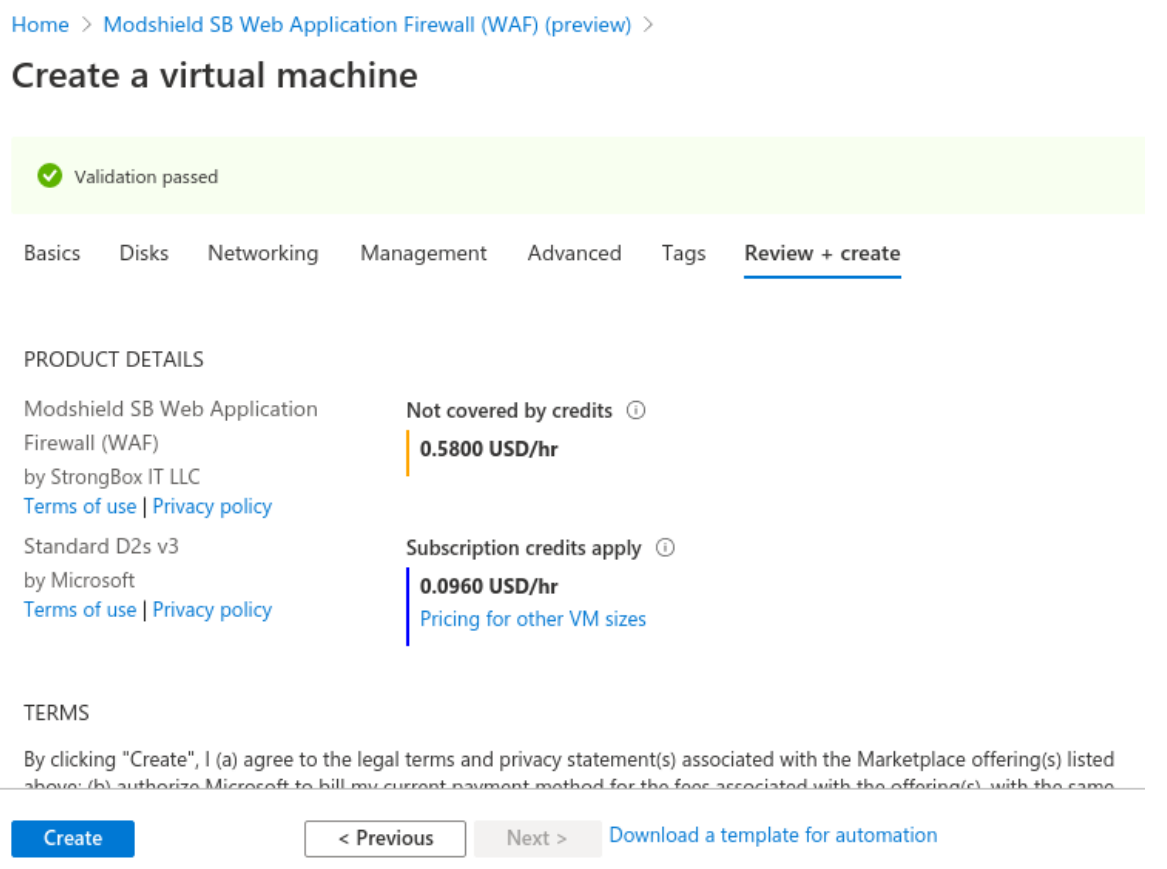Image resolution: width=1167 pixels, height=869 pixels.
Task: Download a template for automation
Action: click(773, 836)
